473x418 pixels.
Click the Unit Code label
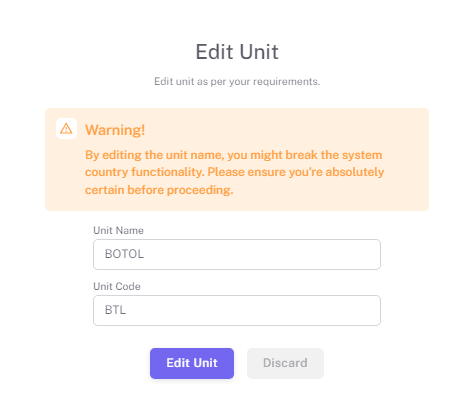pos(117,286)
